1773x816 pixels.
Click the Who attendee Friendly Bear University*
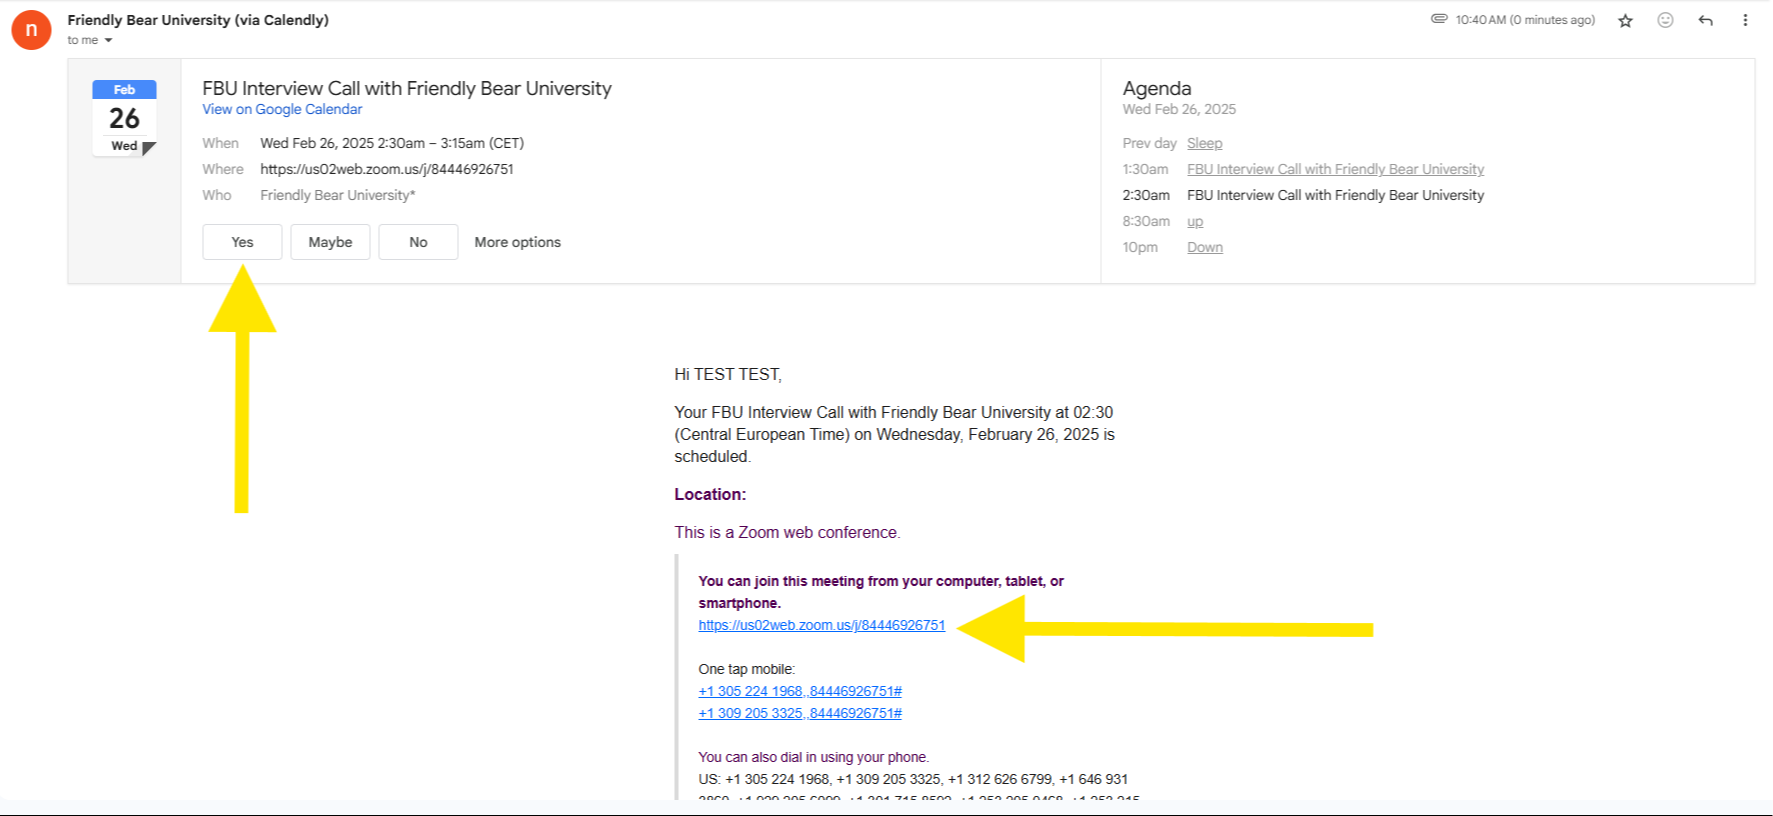tap(338, 195)
